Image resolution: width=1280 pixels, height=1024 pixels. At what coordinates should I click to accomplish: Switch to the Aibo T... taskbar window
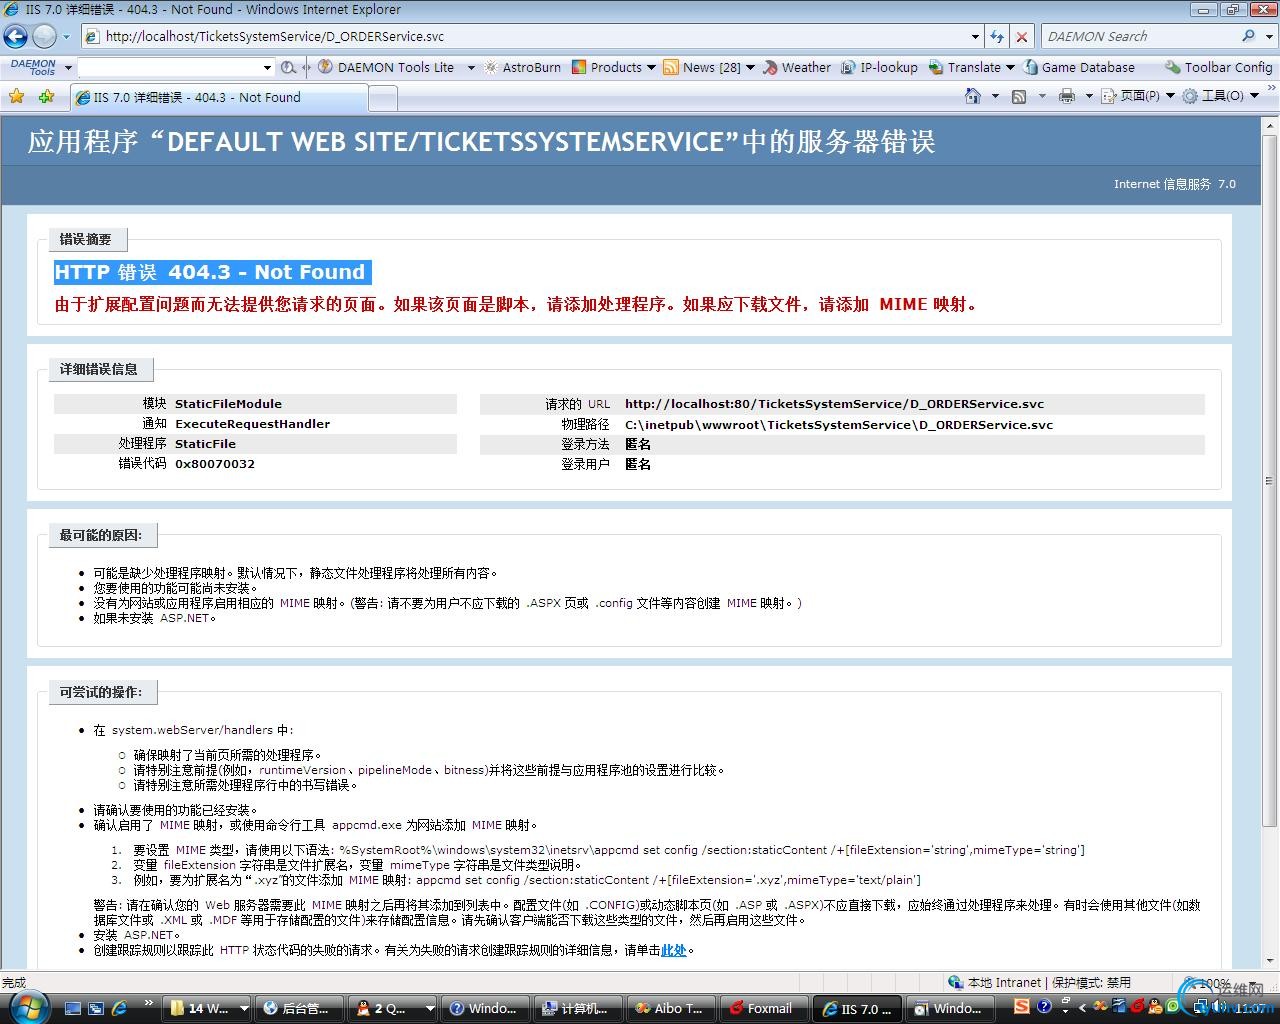pyautogui.click(x=671, y=1008)
